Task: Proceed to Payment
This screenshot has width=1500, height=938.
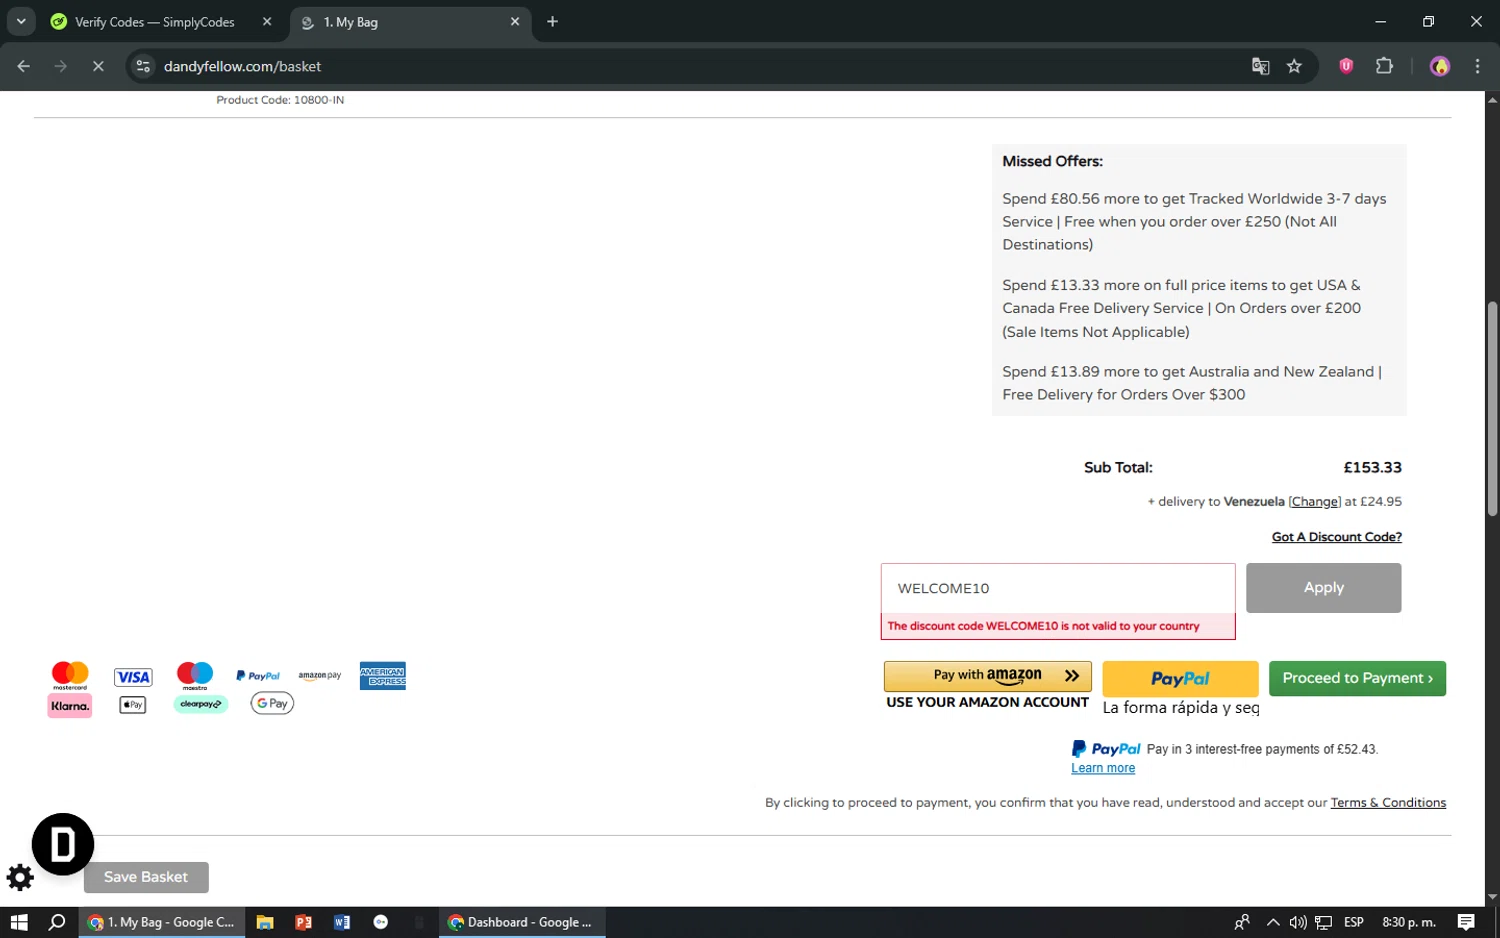Action: [x=1357, y=678]
